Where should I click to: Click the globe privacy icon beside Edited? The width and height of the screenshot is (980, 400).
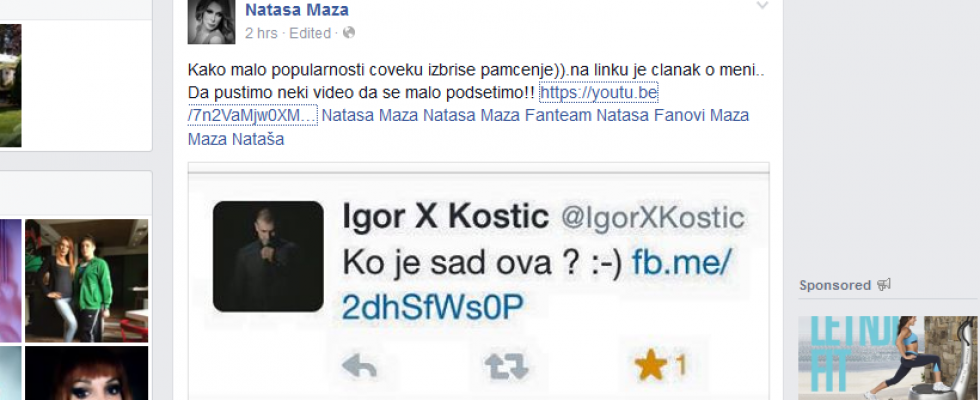(348, 33)
